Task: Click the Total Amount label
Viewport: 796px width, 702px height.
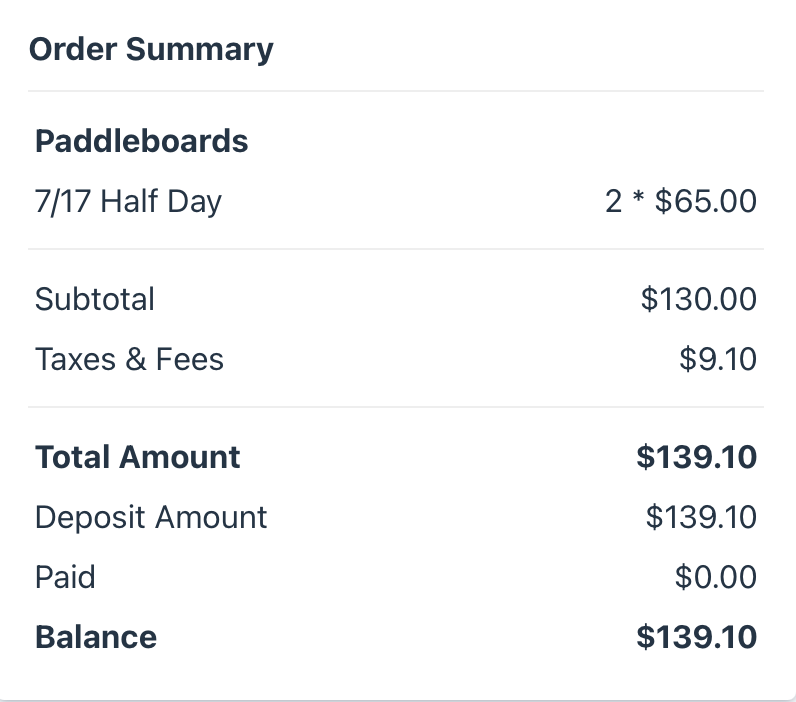Action: 138,457
